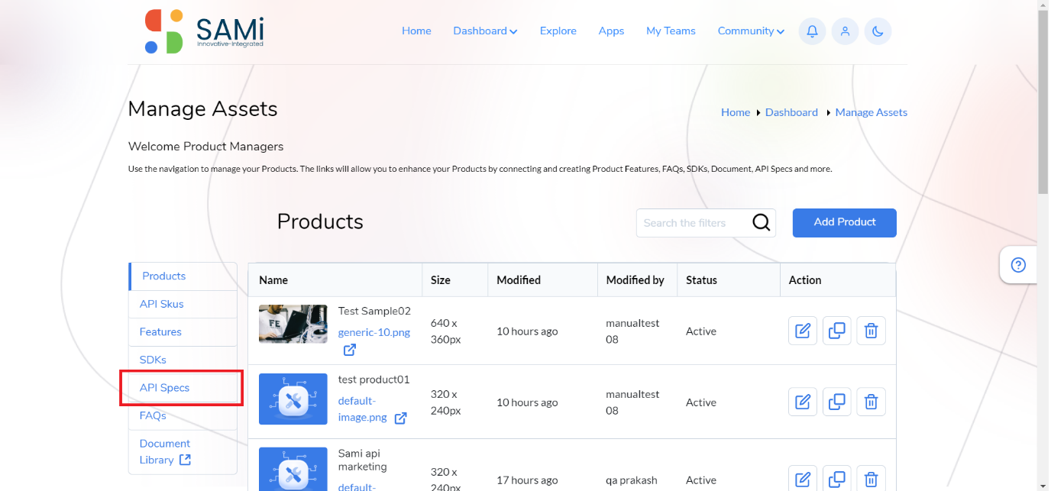
Task: Click the test product01 thumbnail image
Action: pyautogui.click(x=293, y=399)
